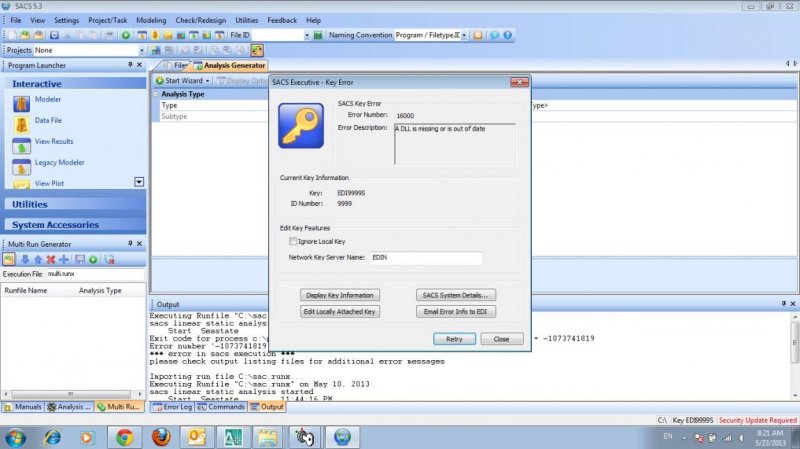Open the Data File program icon
Viewport: 800px width, 449px height.
[21, 124]
